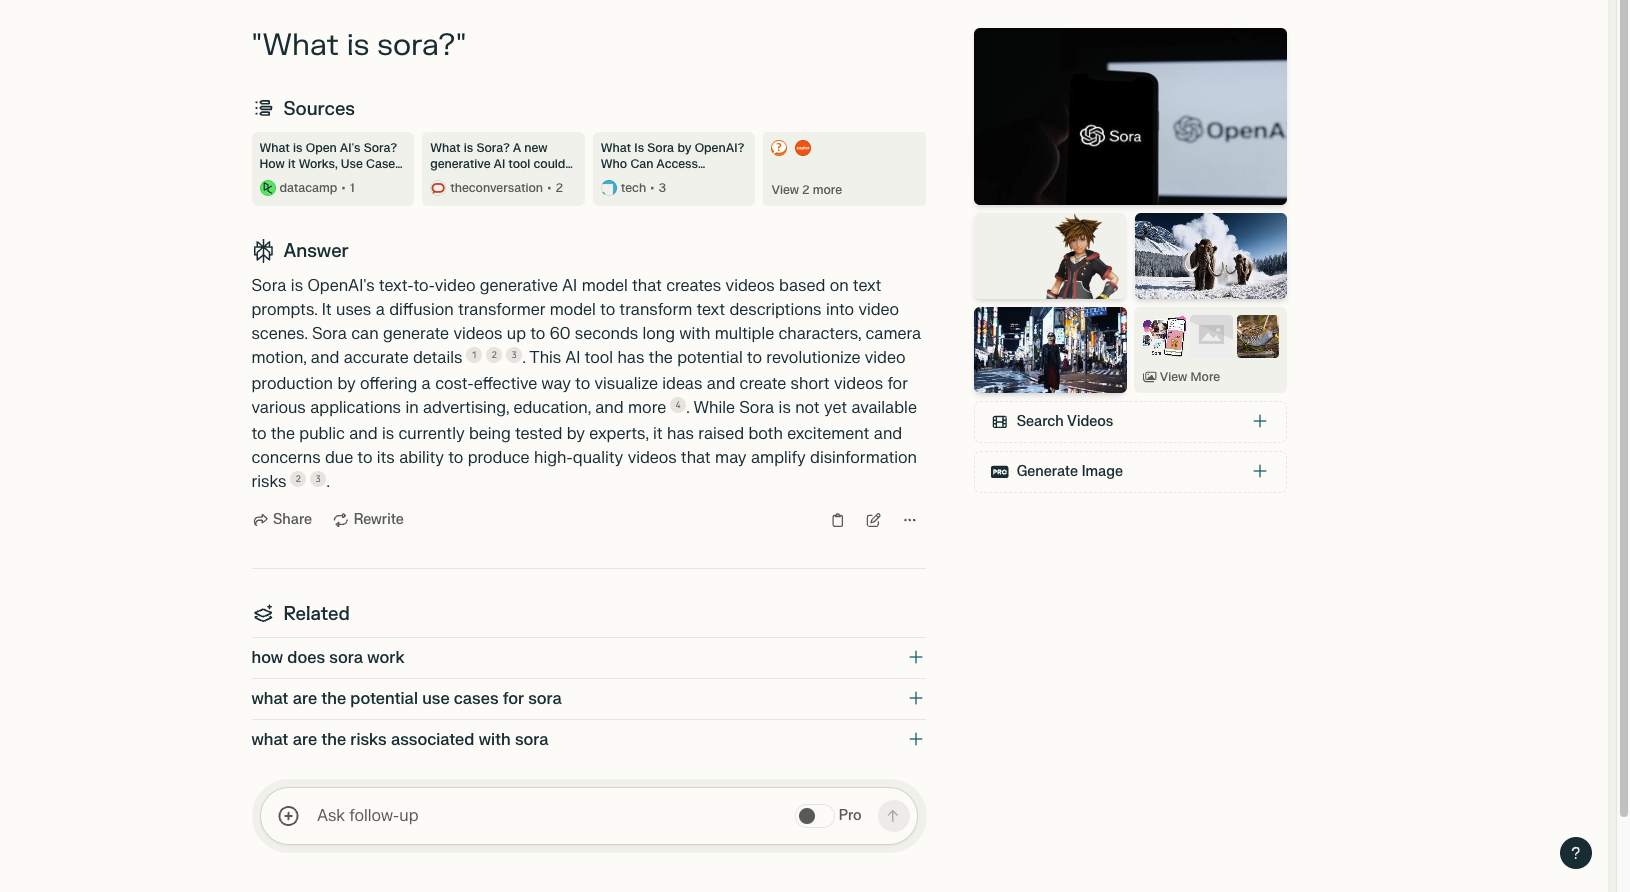Open the three-dot more options menu
This screenshot has height=892, width=1630.
point(910,520)
